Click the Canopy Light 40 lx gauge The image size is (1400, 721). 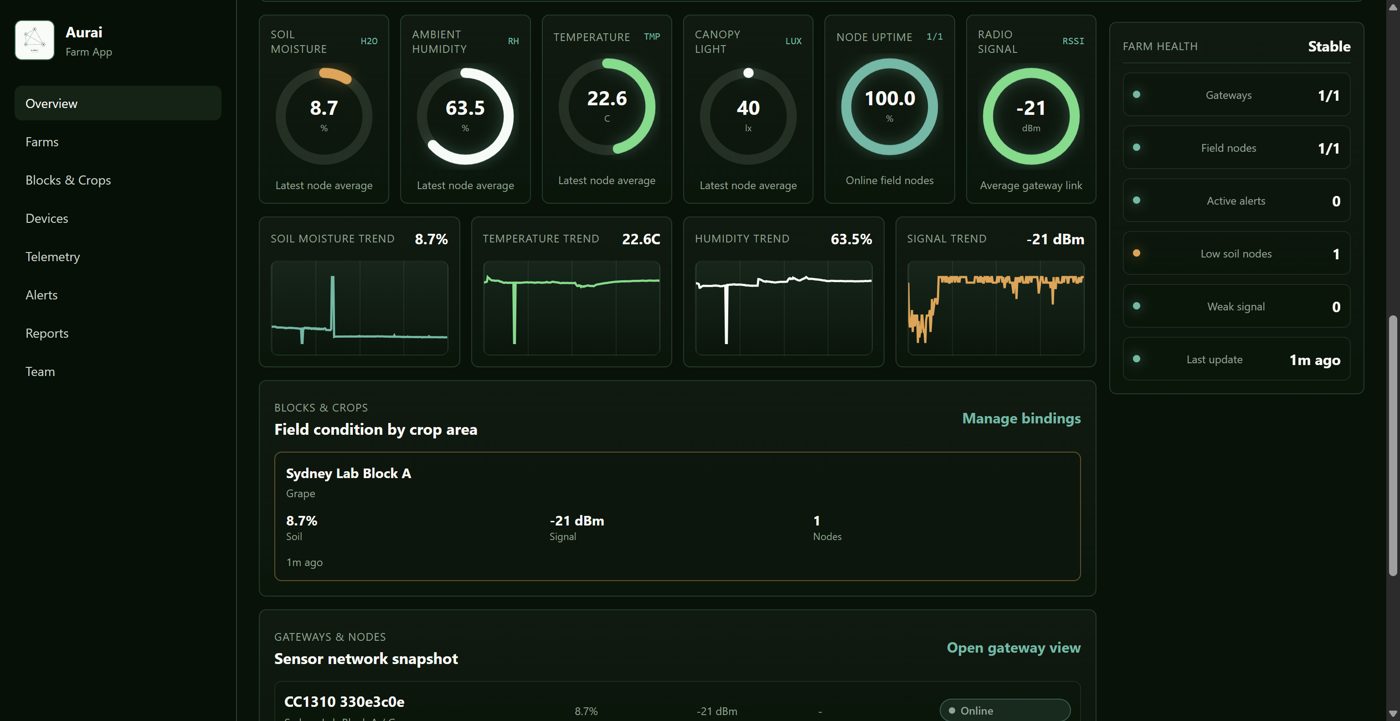pyautogui.click(x=748, y=116)
